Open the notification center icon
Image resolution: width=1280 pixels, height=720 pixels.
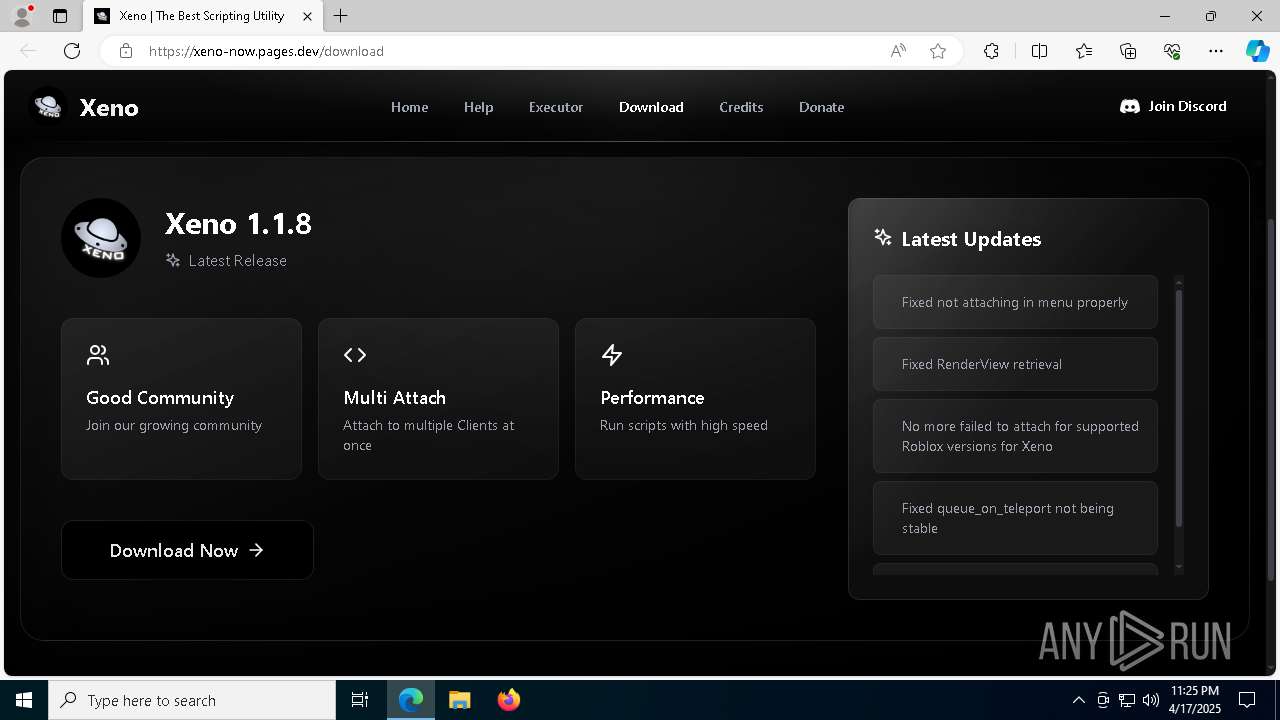(x=1247, y=700)
